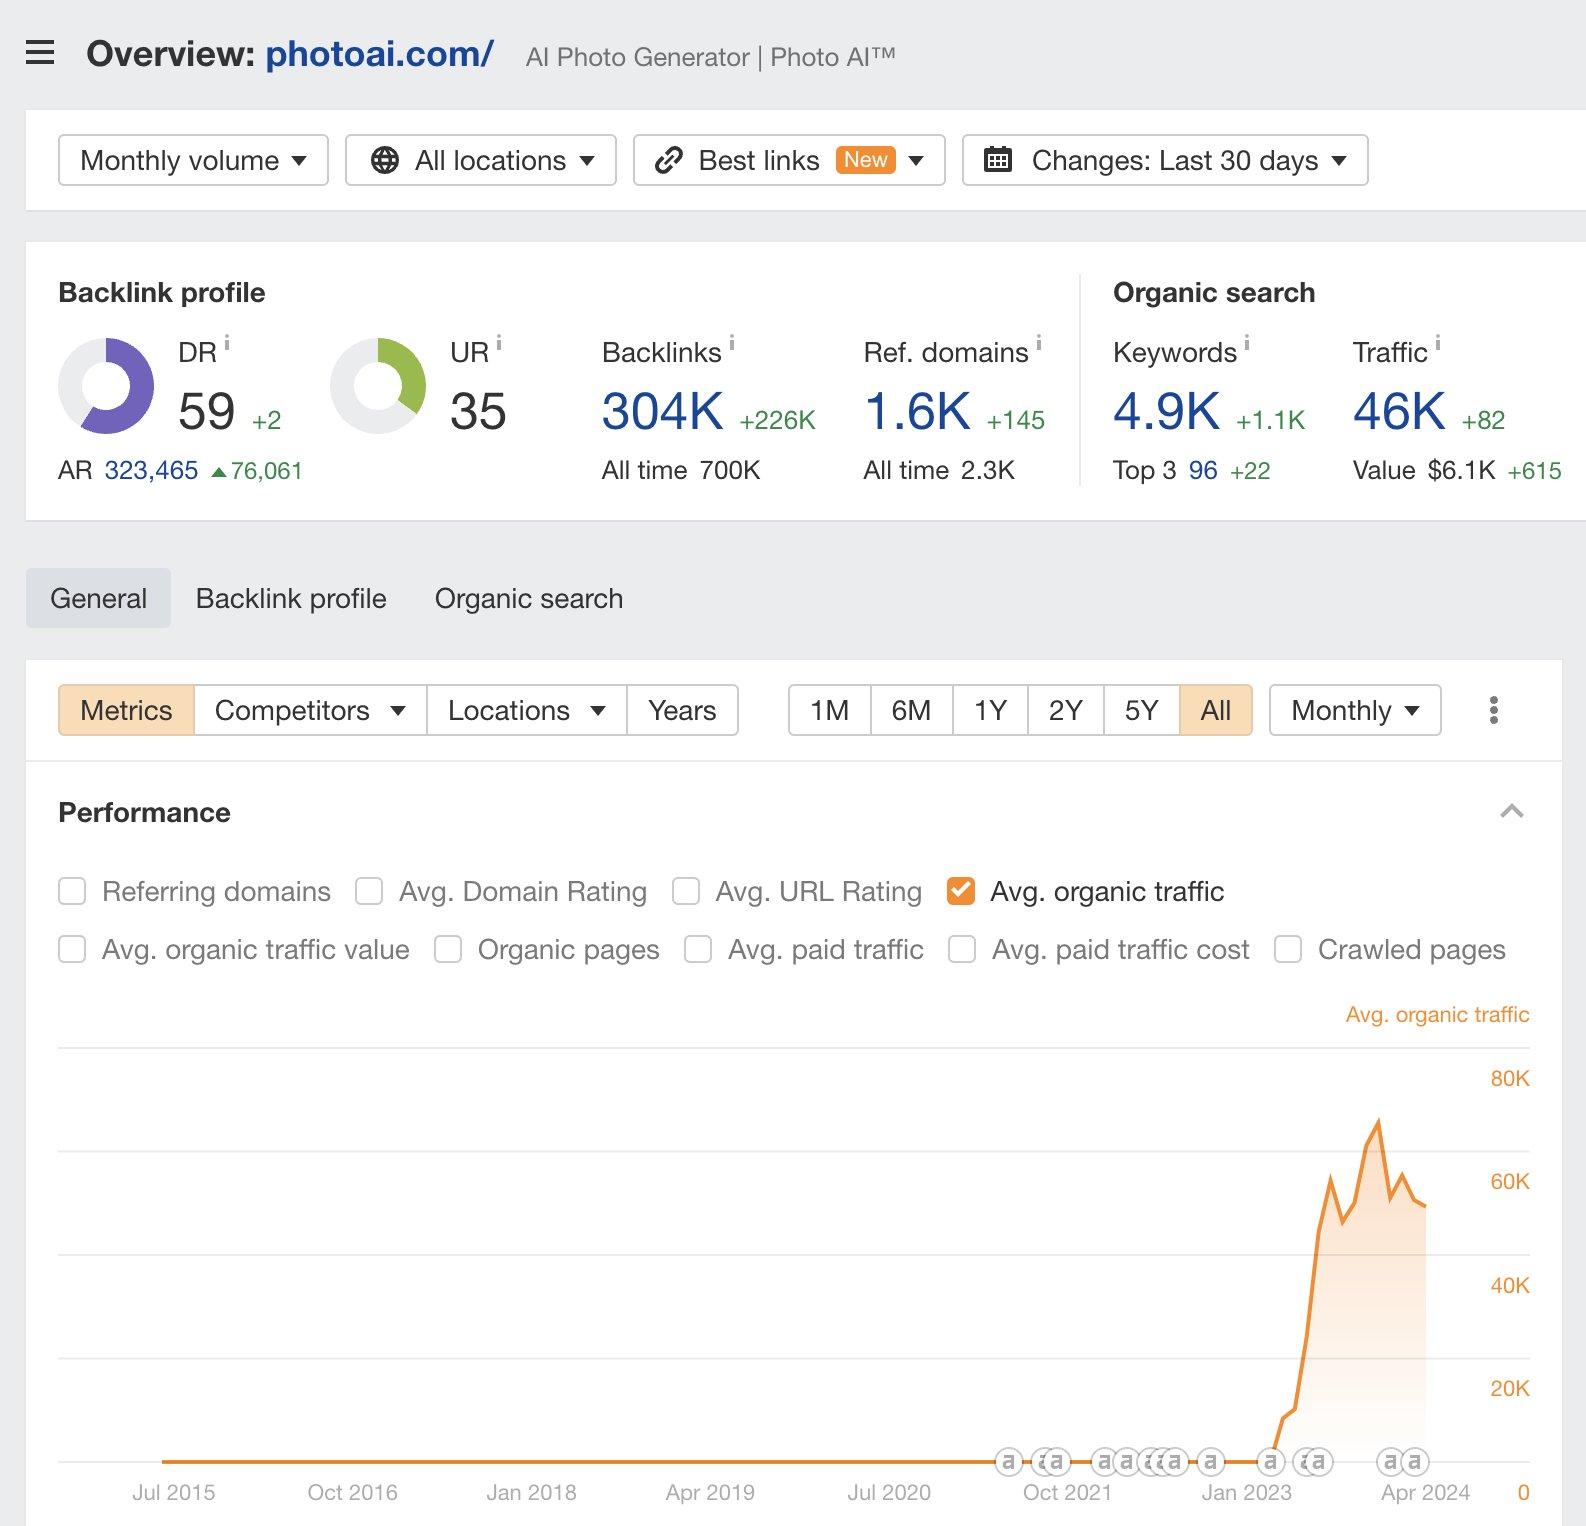
Task: Click the traffic value "$6.1K"
Action: tap(1462, 470)
